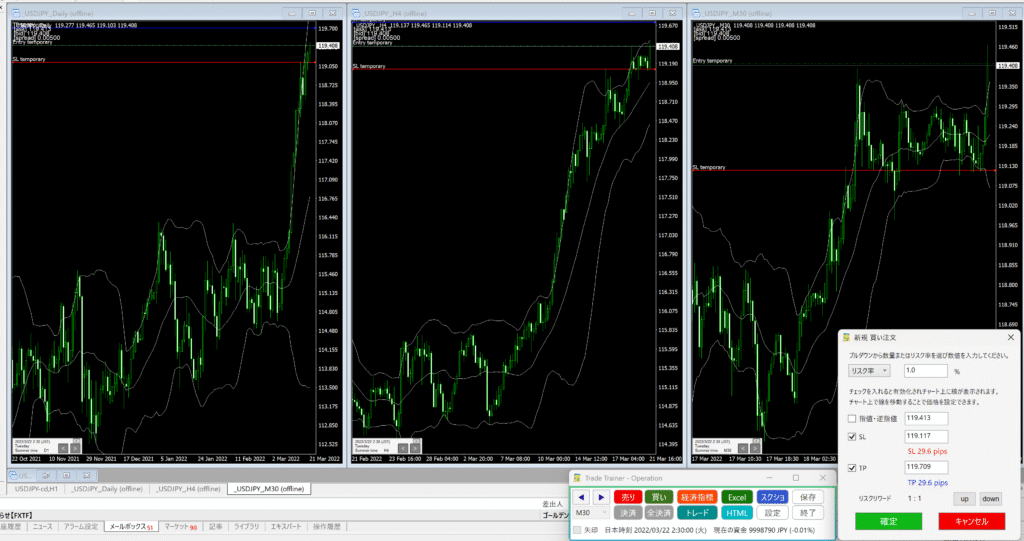The height and width of the screenshot is (541, 1024).
Task: Maximize the USDJPY_M30 chart window
Action: click(992, 13)
